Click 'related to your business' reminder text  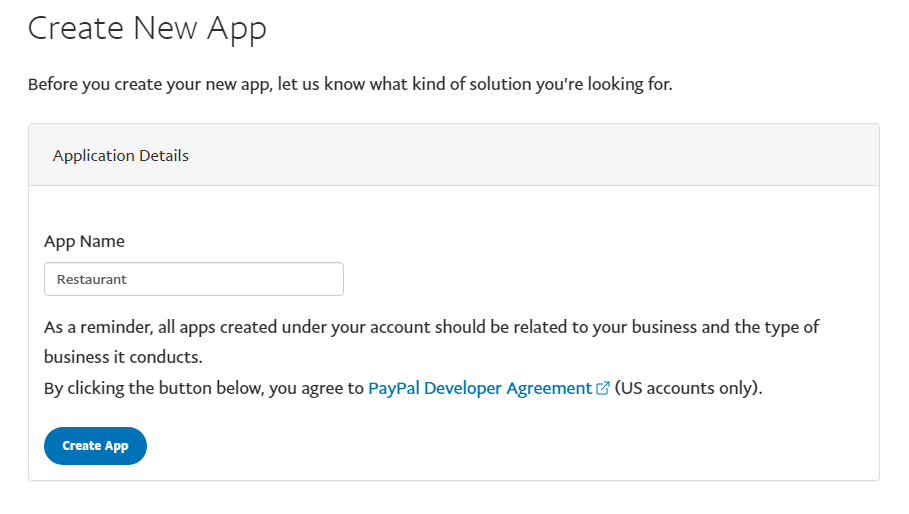[x=560, y=327]
